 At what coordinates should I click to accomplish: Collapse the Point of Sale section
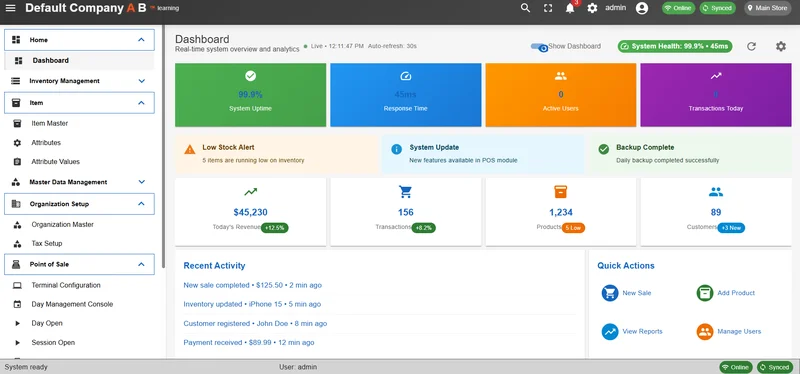(79, 264)
